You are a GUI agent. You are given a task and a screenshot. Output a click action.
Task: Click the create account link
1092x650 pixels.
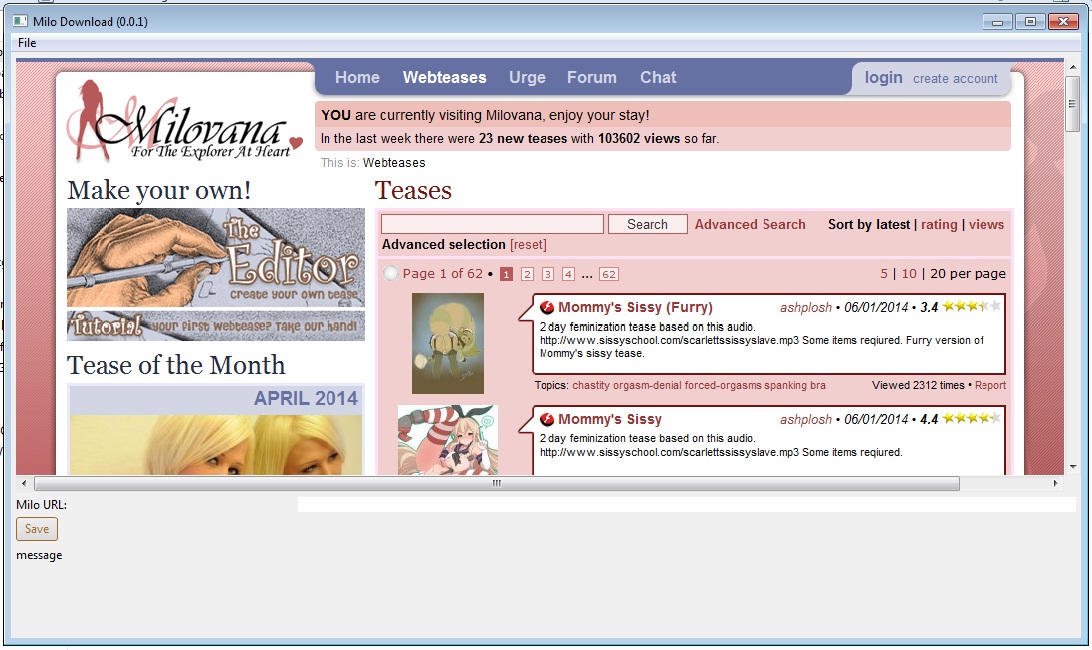click(955, 79)
